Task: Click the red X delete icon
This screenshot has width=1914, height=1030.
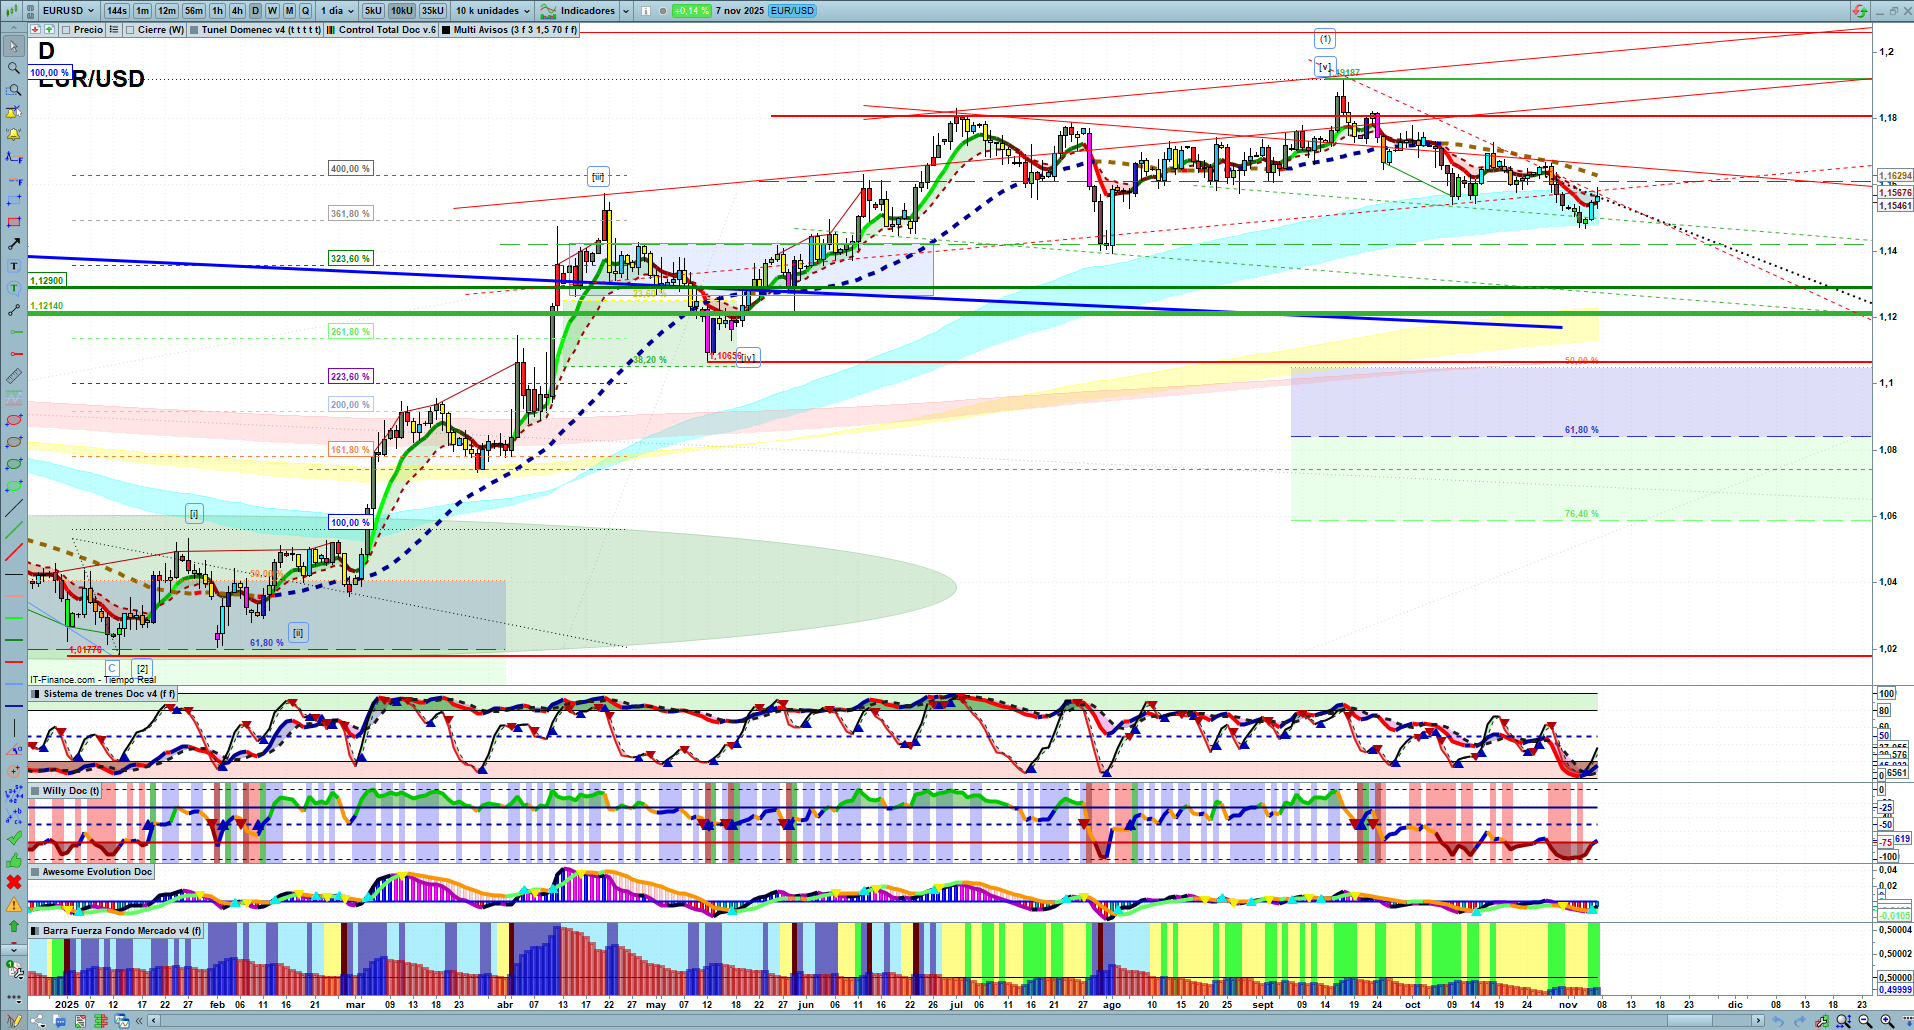Action: (x=14, y=882)
